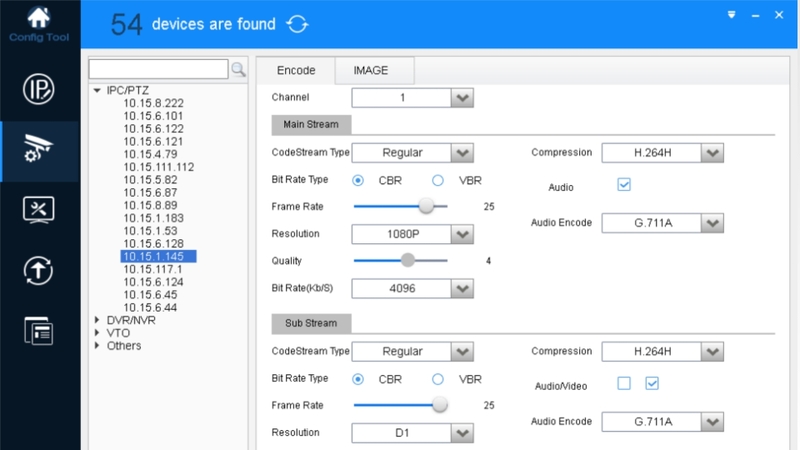Click the Sub Stream section header

pyautogui.click(x=311, y=323)
